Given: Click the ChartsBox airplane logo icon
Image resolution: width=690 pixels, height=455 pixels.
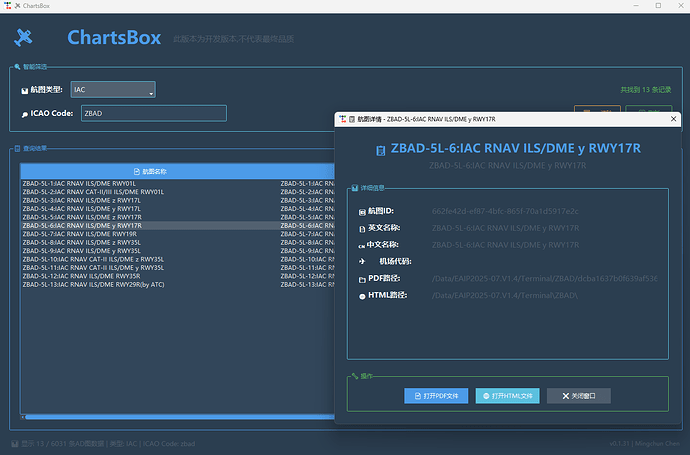Looking at the screenshot, I should 24,38.
